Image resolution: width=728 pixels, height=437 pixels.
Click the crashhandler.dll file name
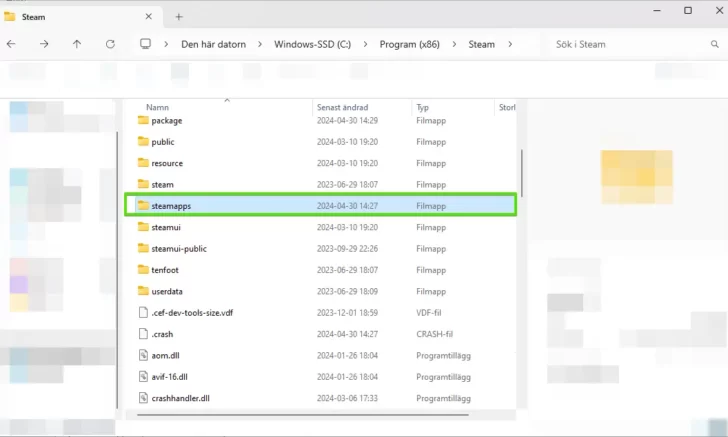[180, 398]
